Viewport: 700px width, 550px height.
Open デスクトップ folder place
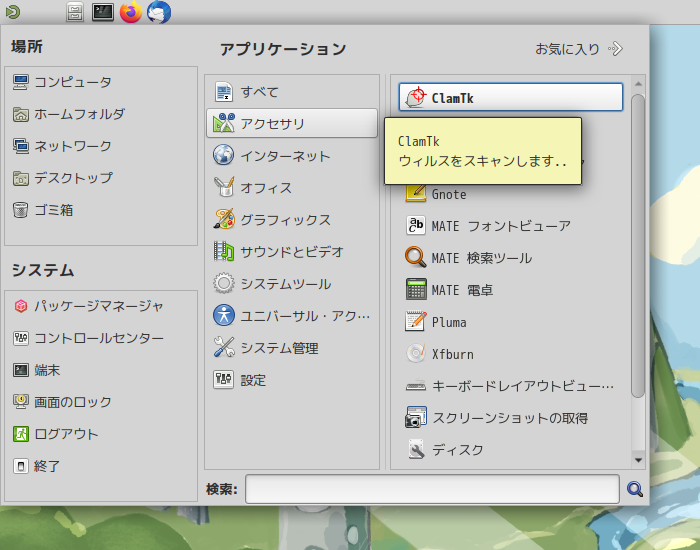pos(100,178)
